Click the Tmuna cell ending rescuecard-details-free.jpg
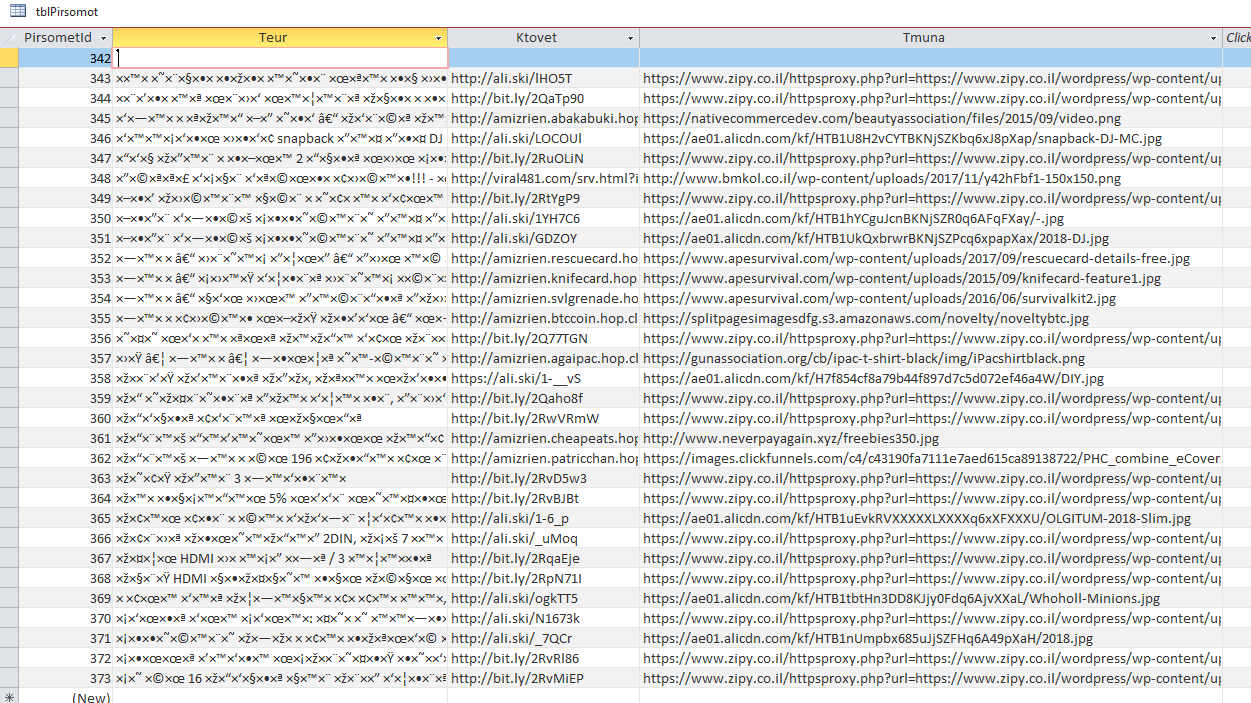Viewport: 1251px width, 703px height. 931,258
